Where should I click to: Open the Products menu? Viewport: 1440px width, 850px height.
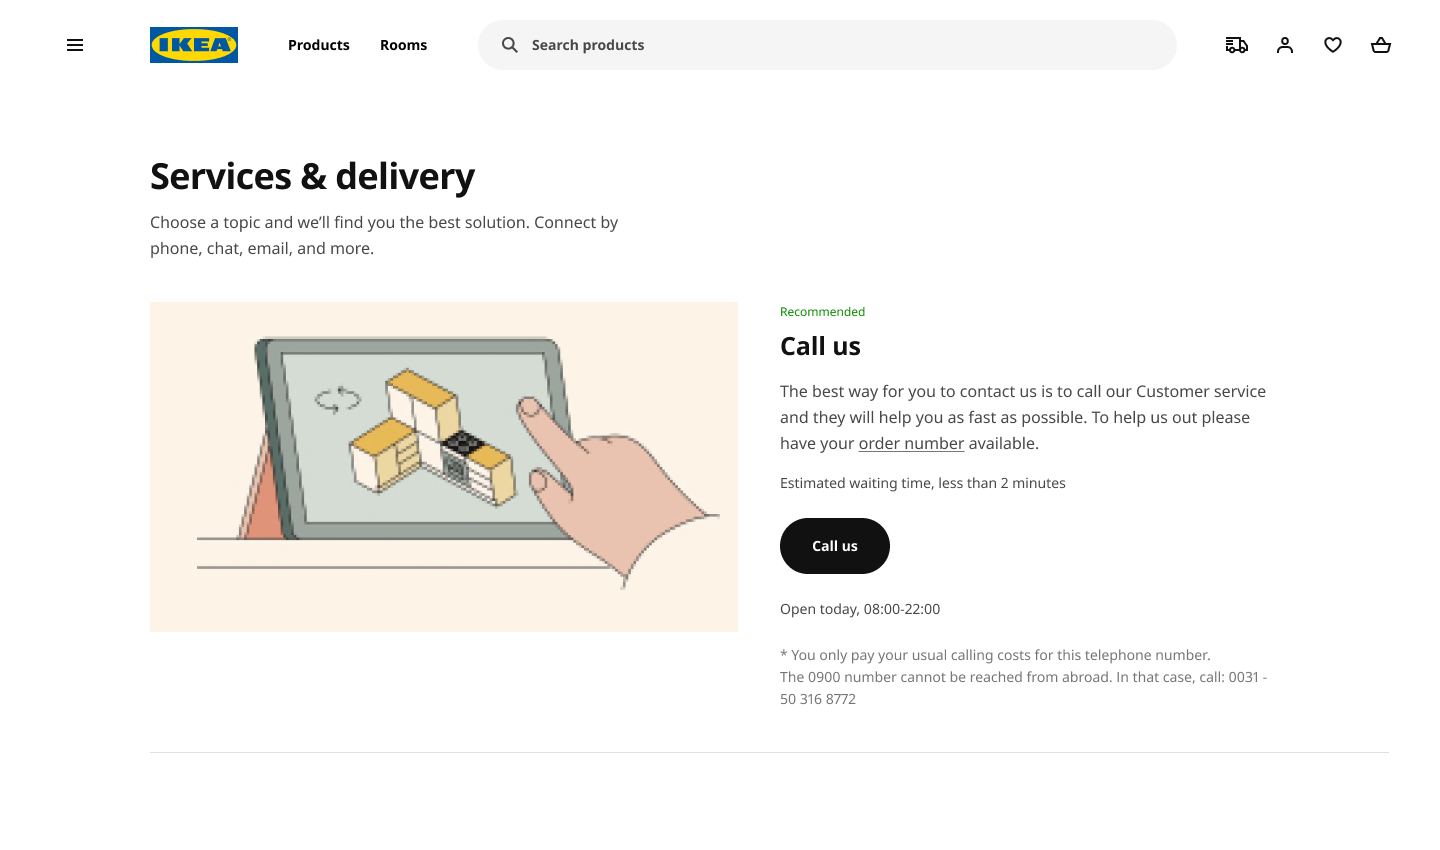[x=319, y=45]
